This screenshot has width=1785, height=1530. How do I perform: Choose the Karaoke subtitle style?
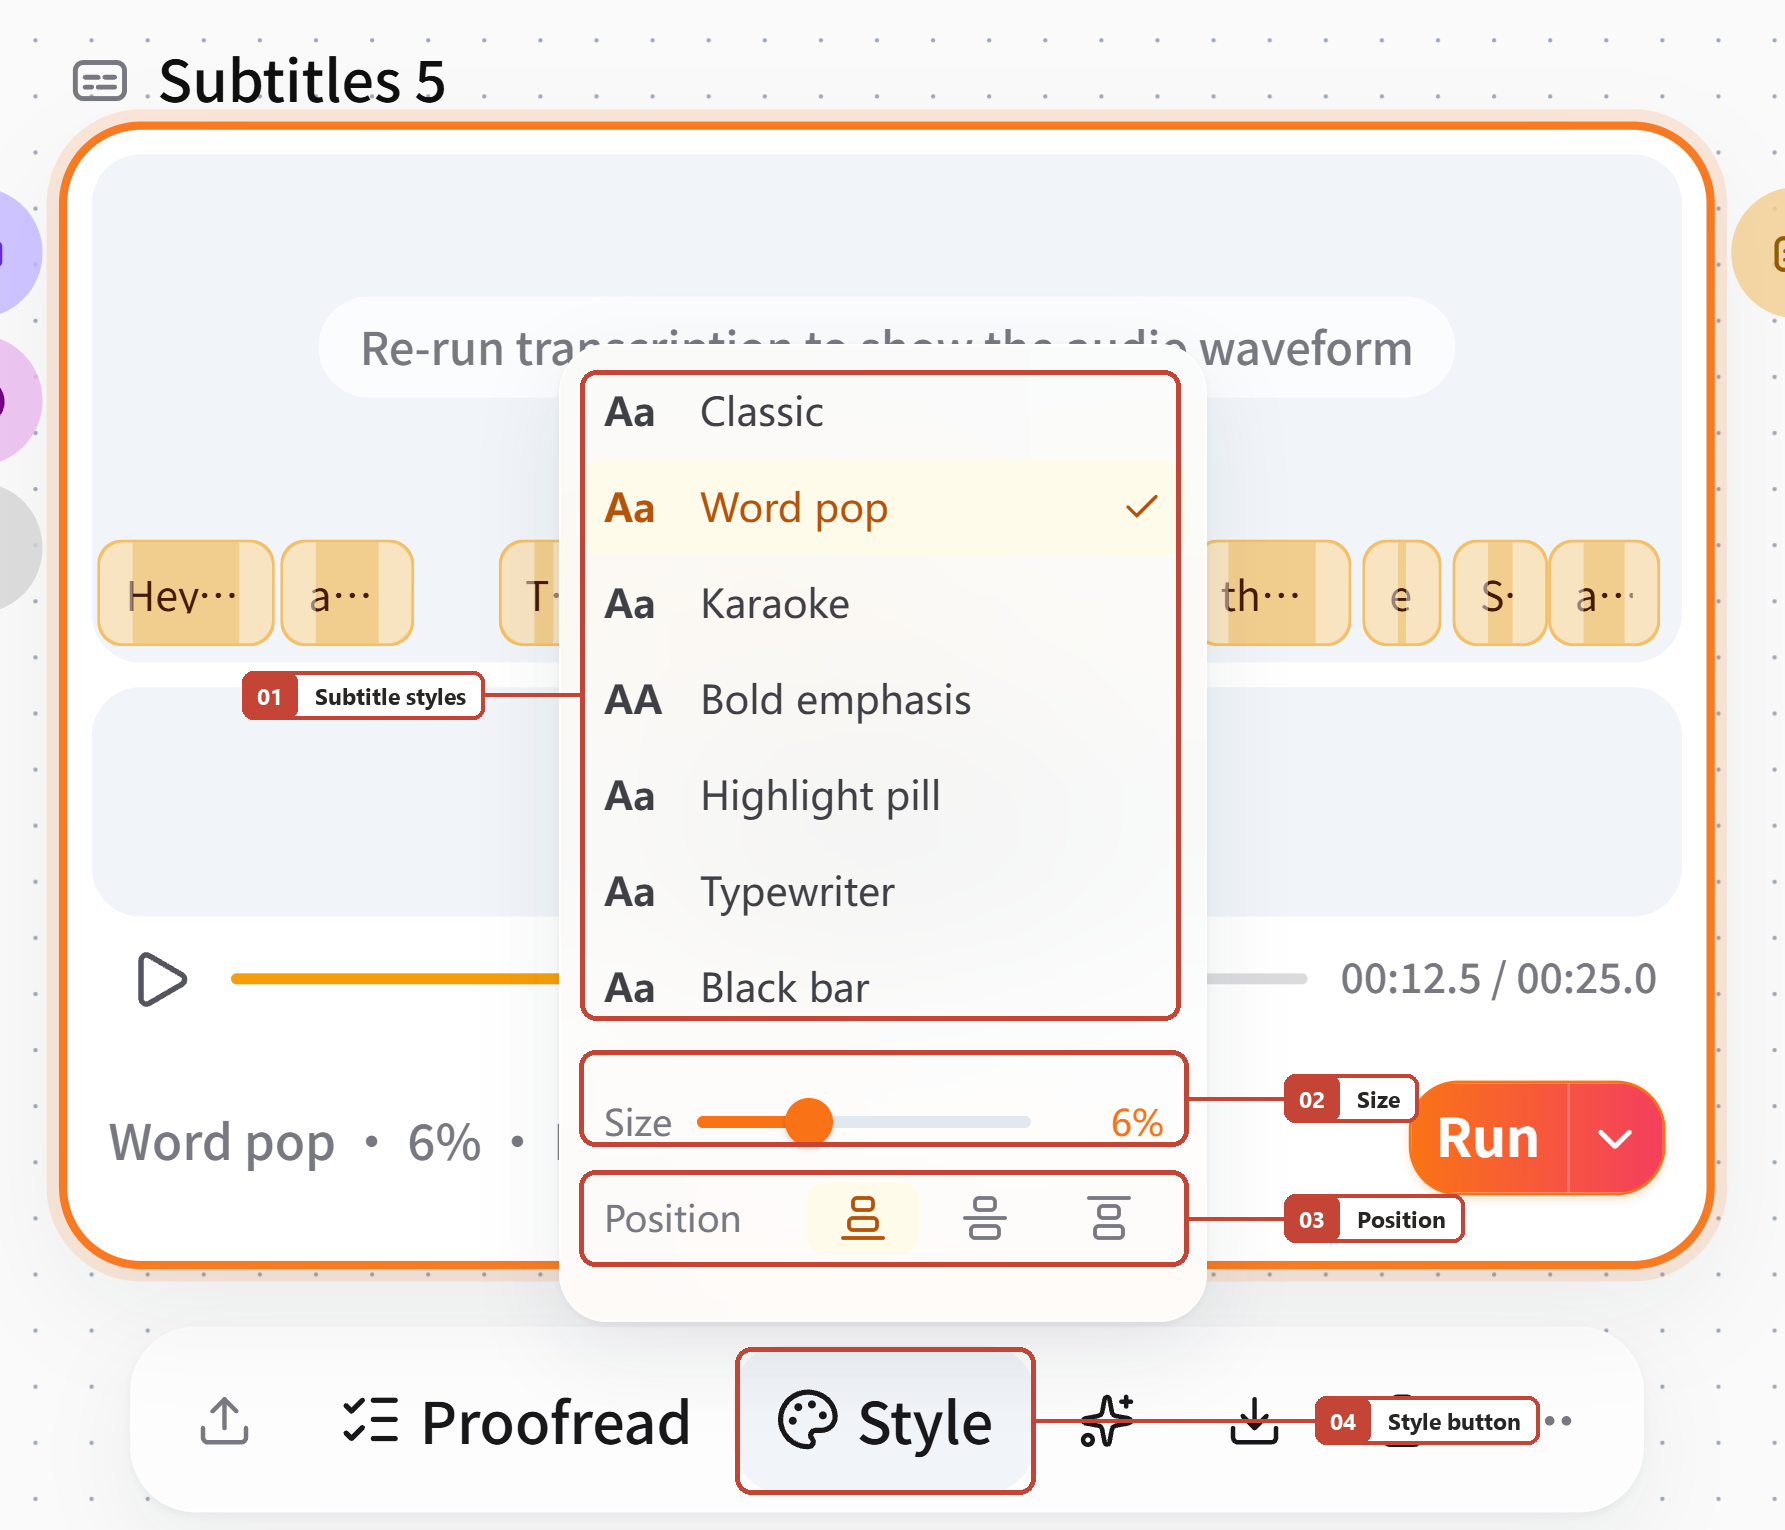pos(880,604)
